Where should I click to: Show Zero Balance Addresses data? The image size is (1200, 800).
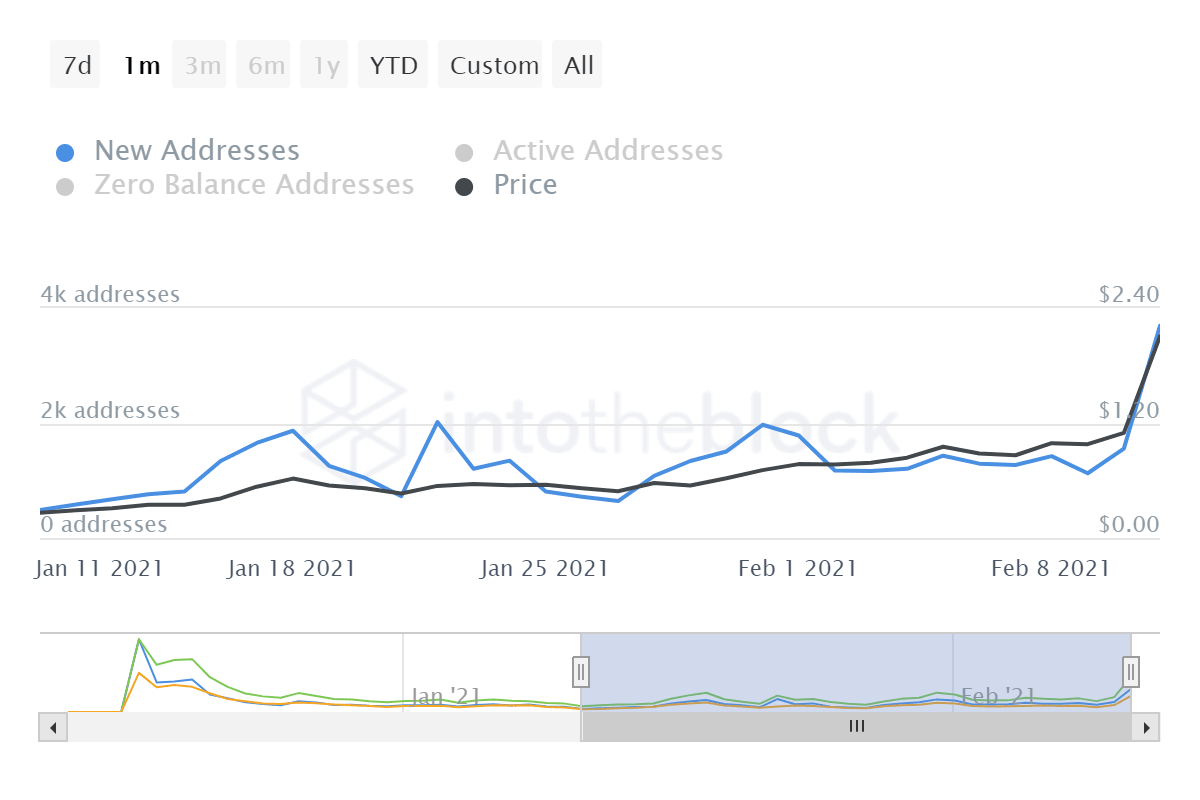tap(254, 184)
